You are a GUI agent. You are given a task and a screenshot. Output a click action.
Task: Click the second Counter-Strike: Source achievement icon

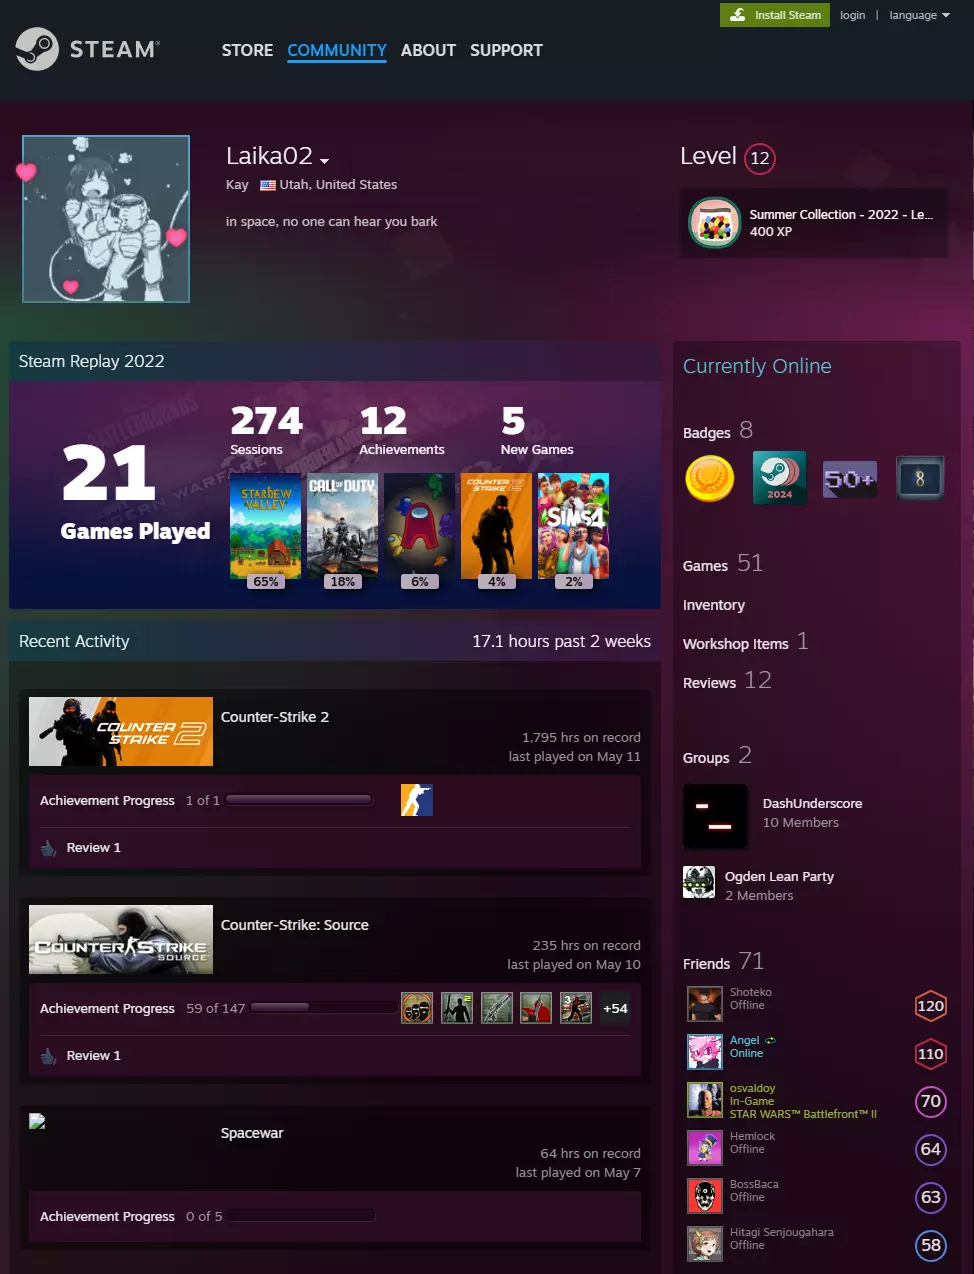[457, 1008]
